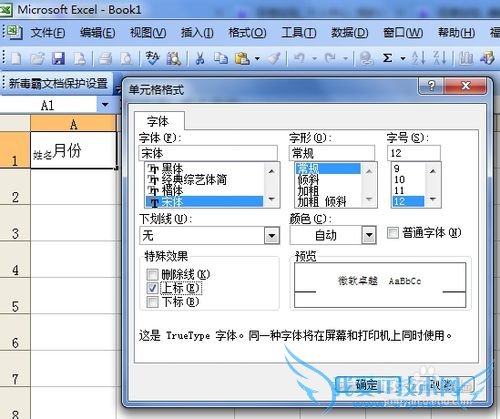Screen dimensions: 500x419
Task: Click the 取消 Cancel button
Action: tap(442, 385)
